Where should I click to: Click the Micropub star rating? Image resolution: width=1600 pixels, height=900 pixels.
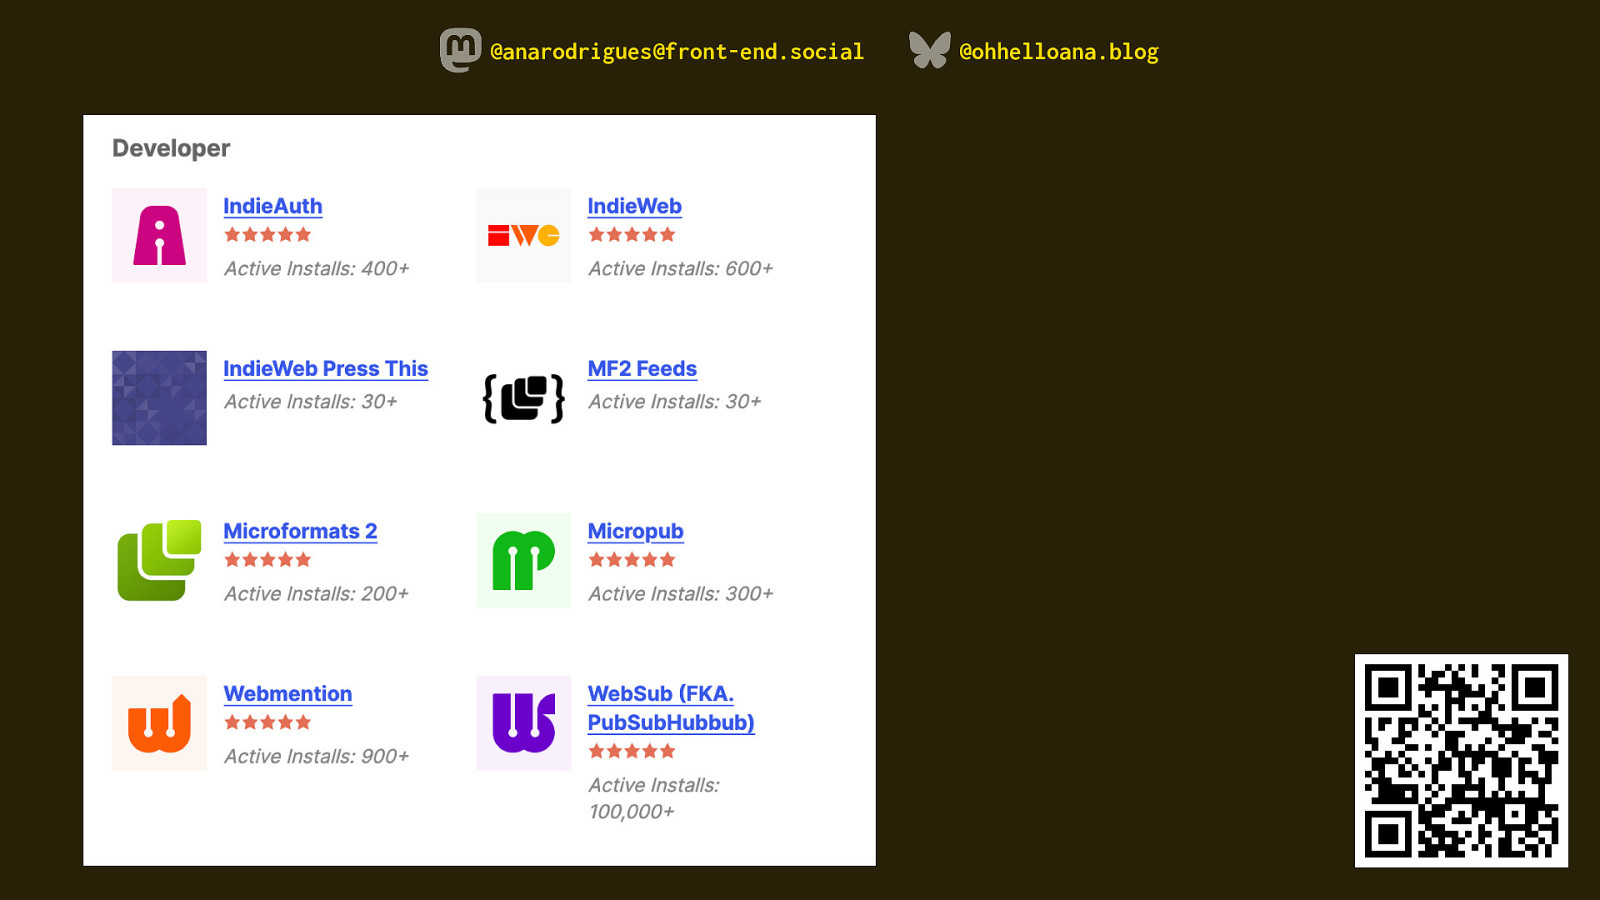coord(632,560)
